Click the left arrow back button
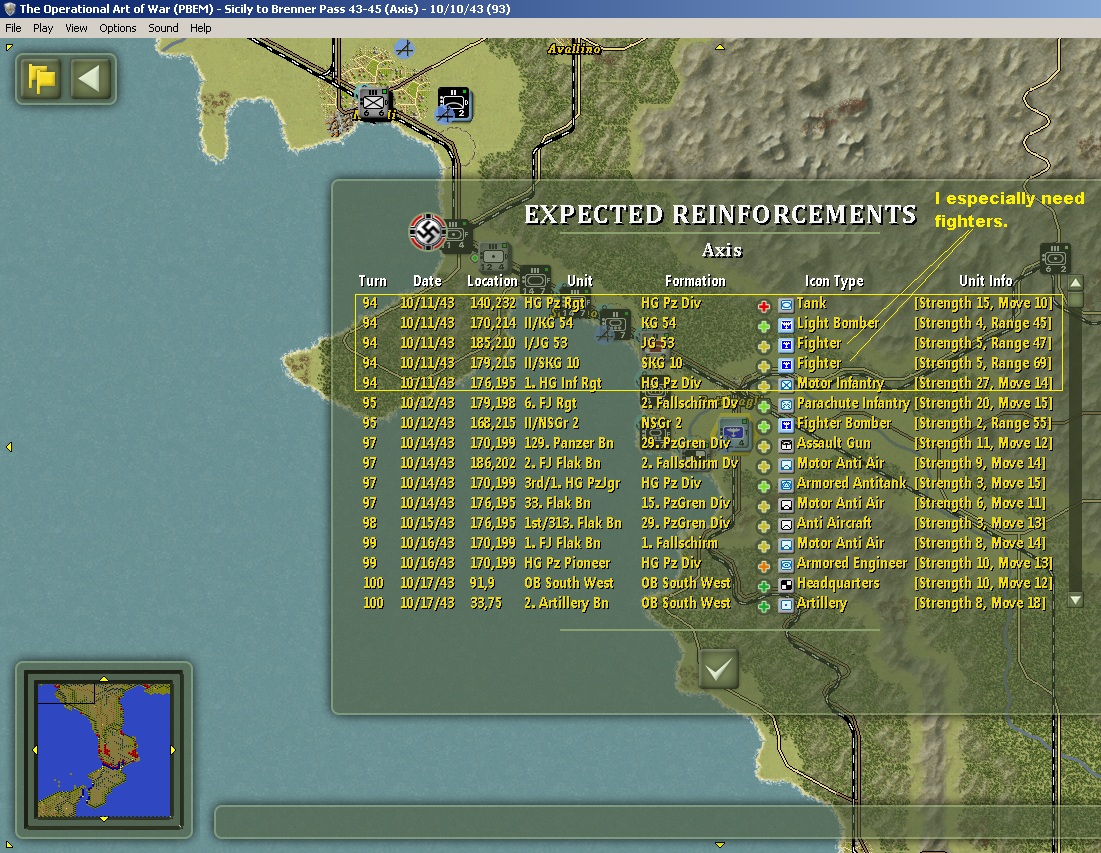The width and height of the screenshot is (1101, 853). [x=90, y=79]
